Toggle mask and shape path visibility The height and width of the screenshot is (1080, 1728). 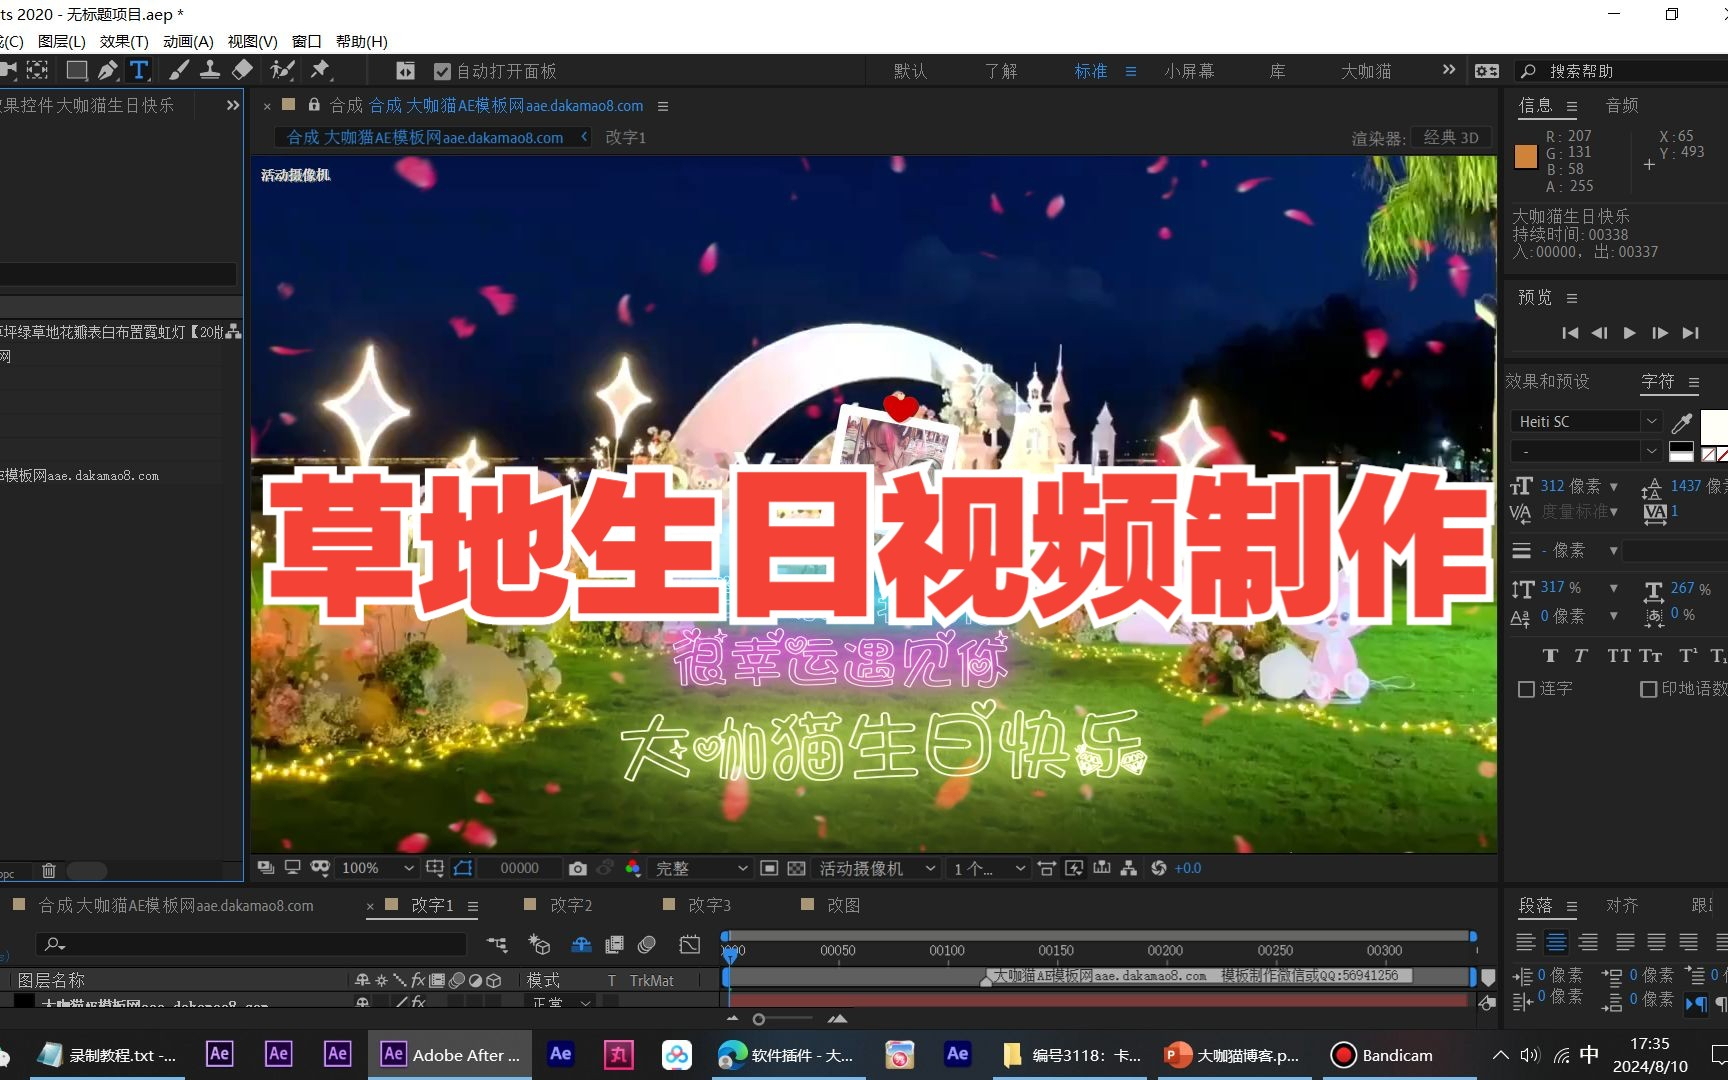click(x=463, y=868)
